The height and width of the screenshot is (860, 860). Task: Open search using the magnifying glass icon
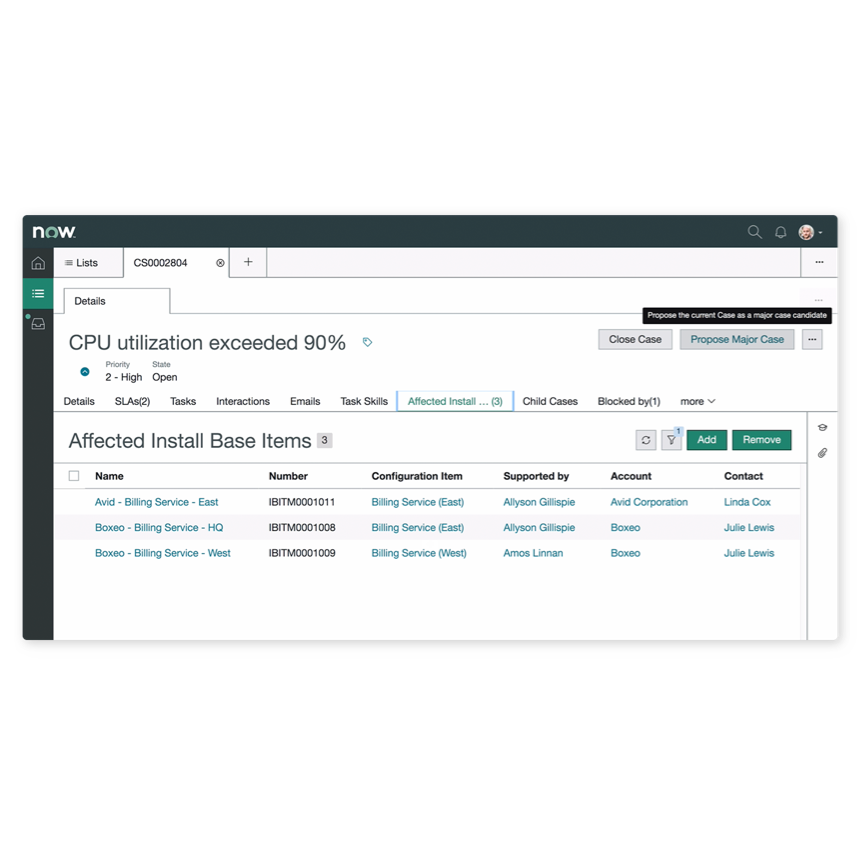tap(754, 231)
